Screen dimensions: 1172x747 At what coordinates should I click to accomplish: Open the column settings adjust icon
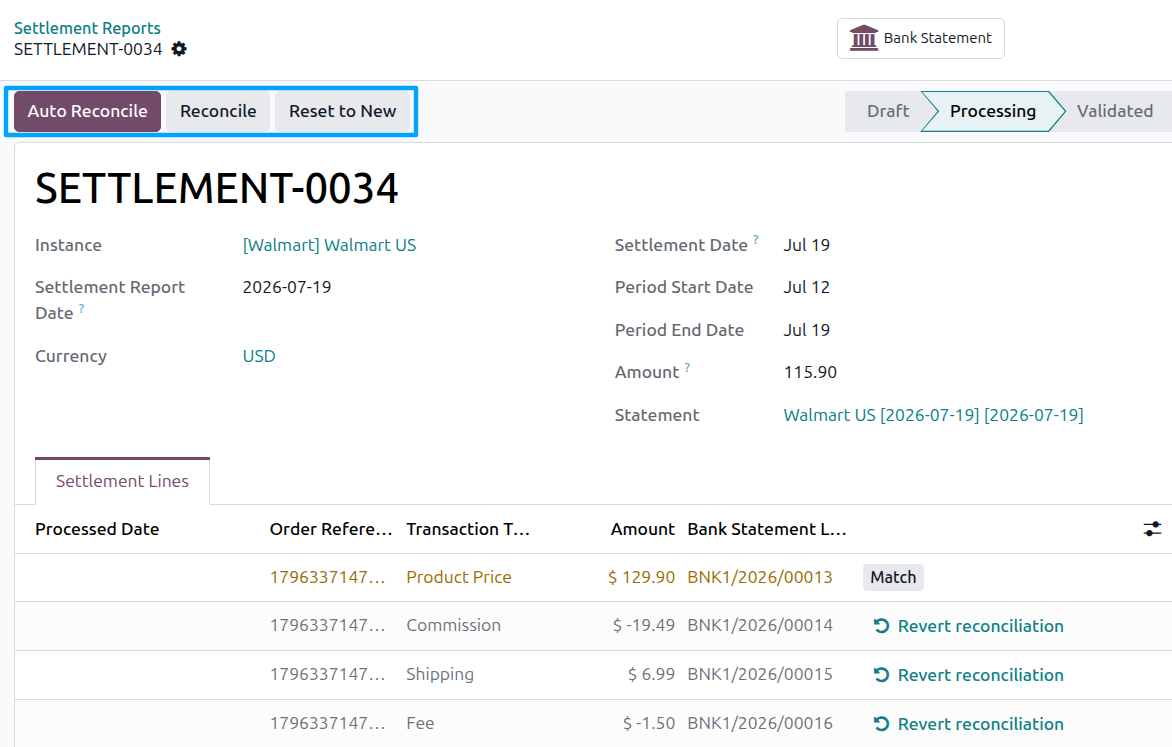[x=1152, y=529]
